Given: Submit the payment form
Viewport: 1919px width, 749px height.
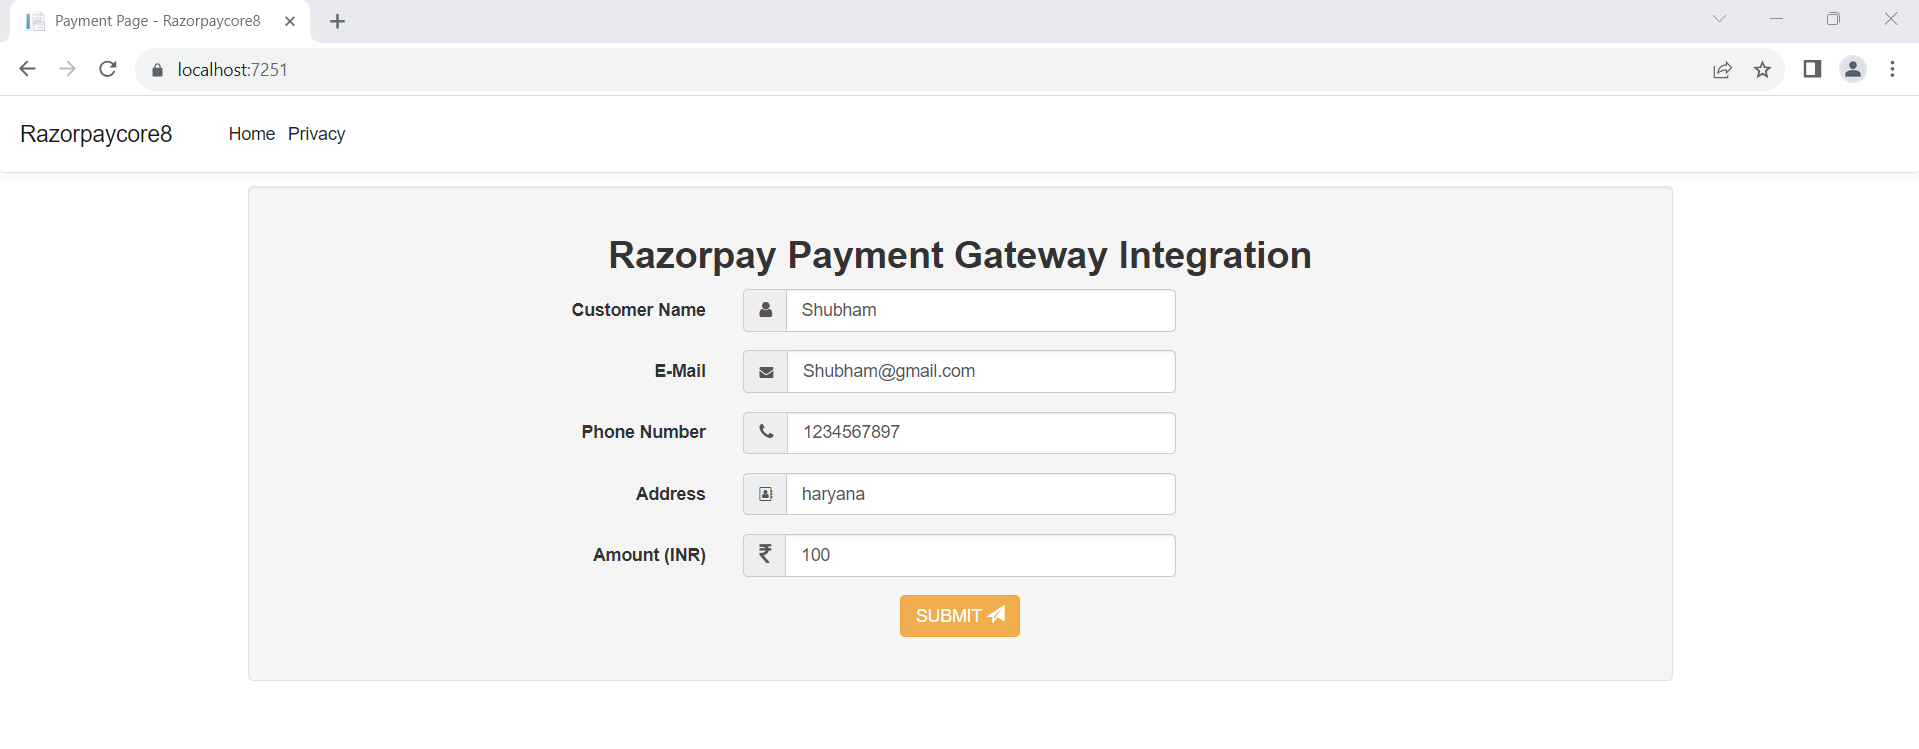Looking at the screenshot, I should pyautogui.click(x=960, y=616).
